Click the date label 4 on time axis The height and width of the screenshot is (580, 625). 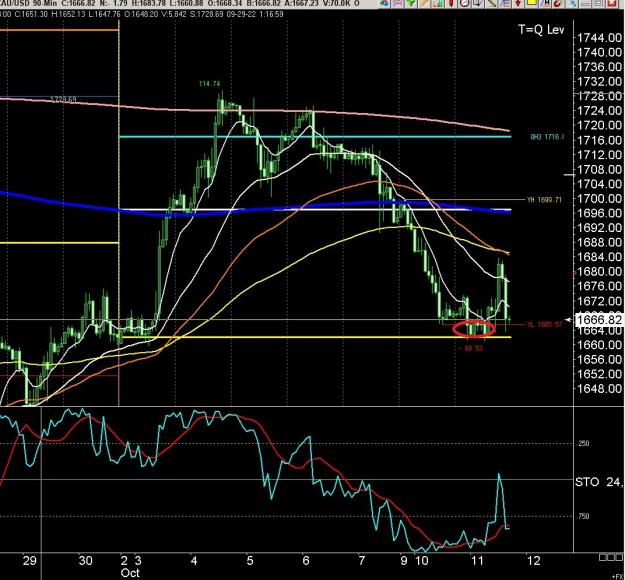click(x=194, y=561)
